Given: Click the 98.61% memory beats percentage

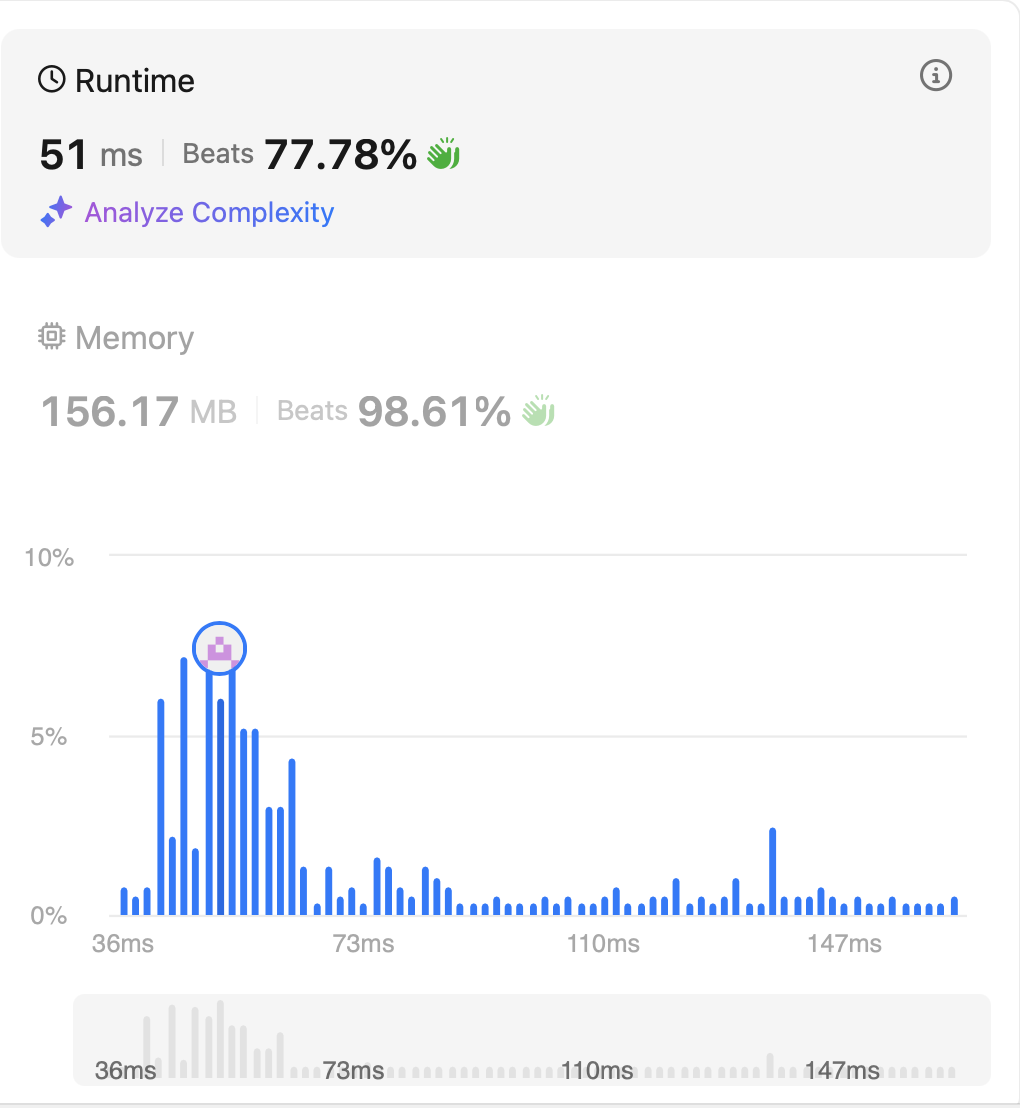Looking at the screenshot, I should (434, 411).
